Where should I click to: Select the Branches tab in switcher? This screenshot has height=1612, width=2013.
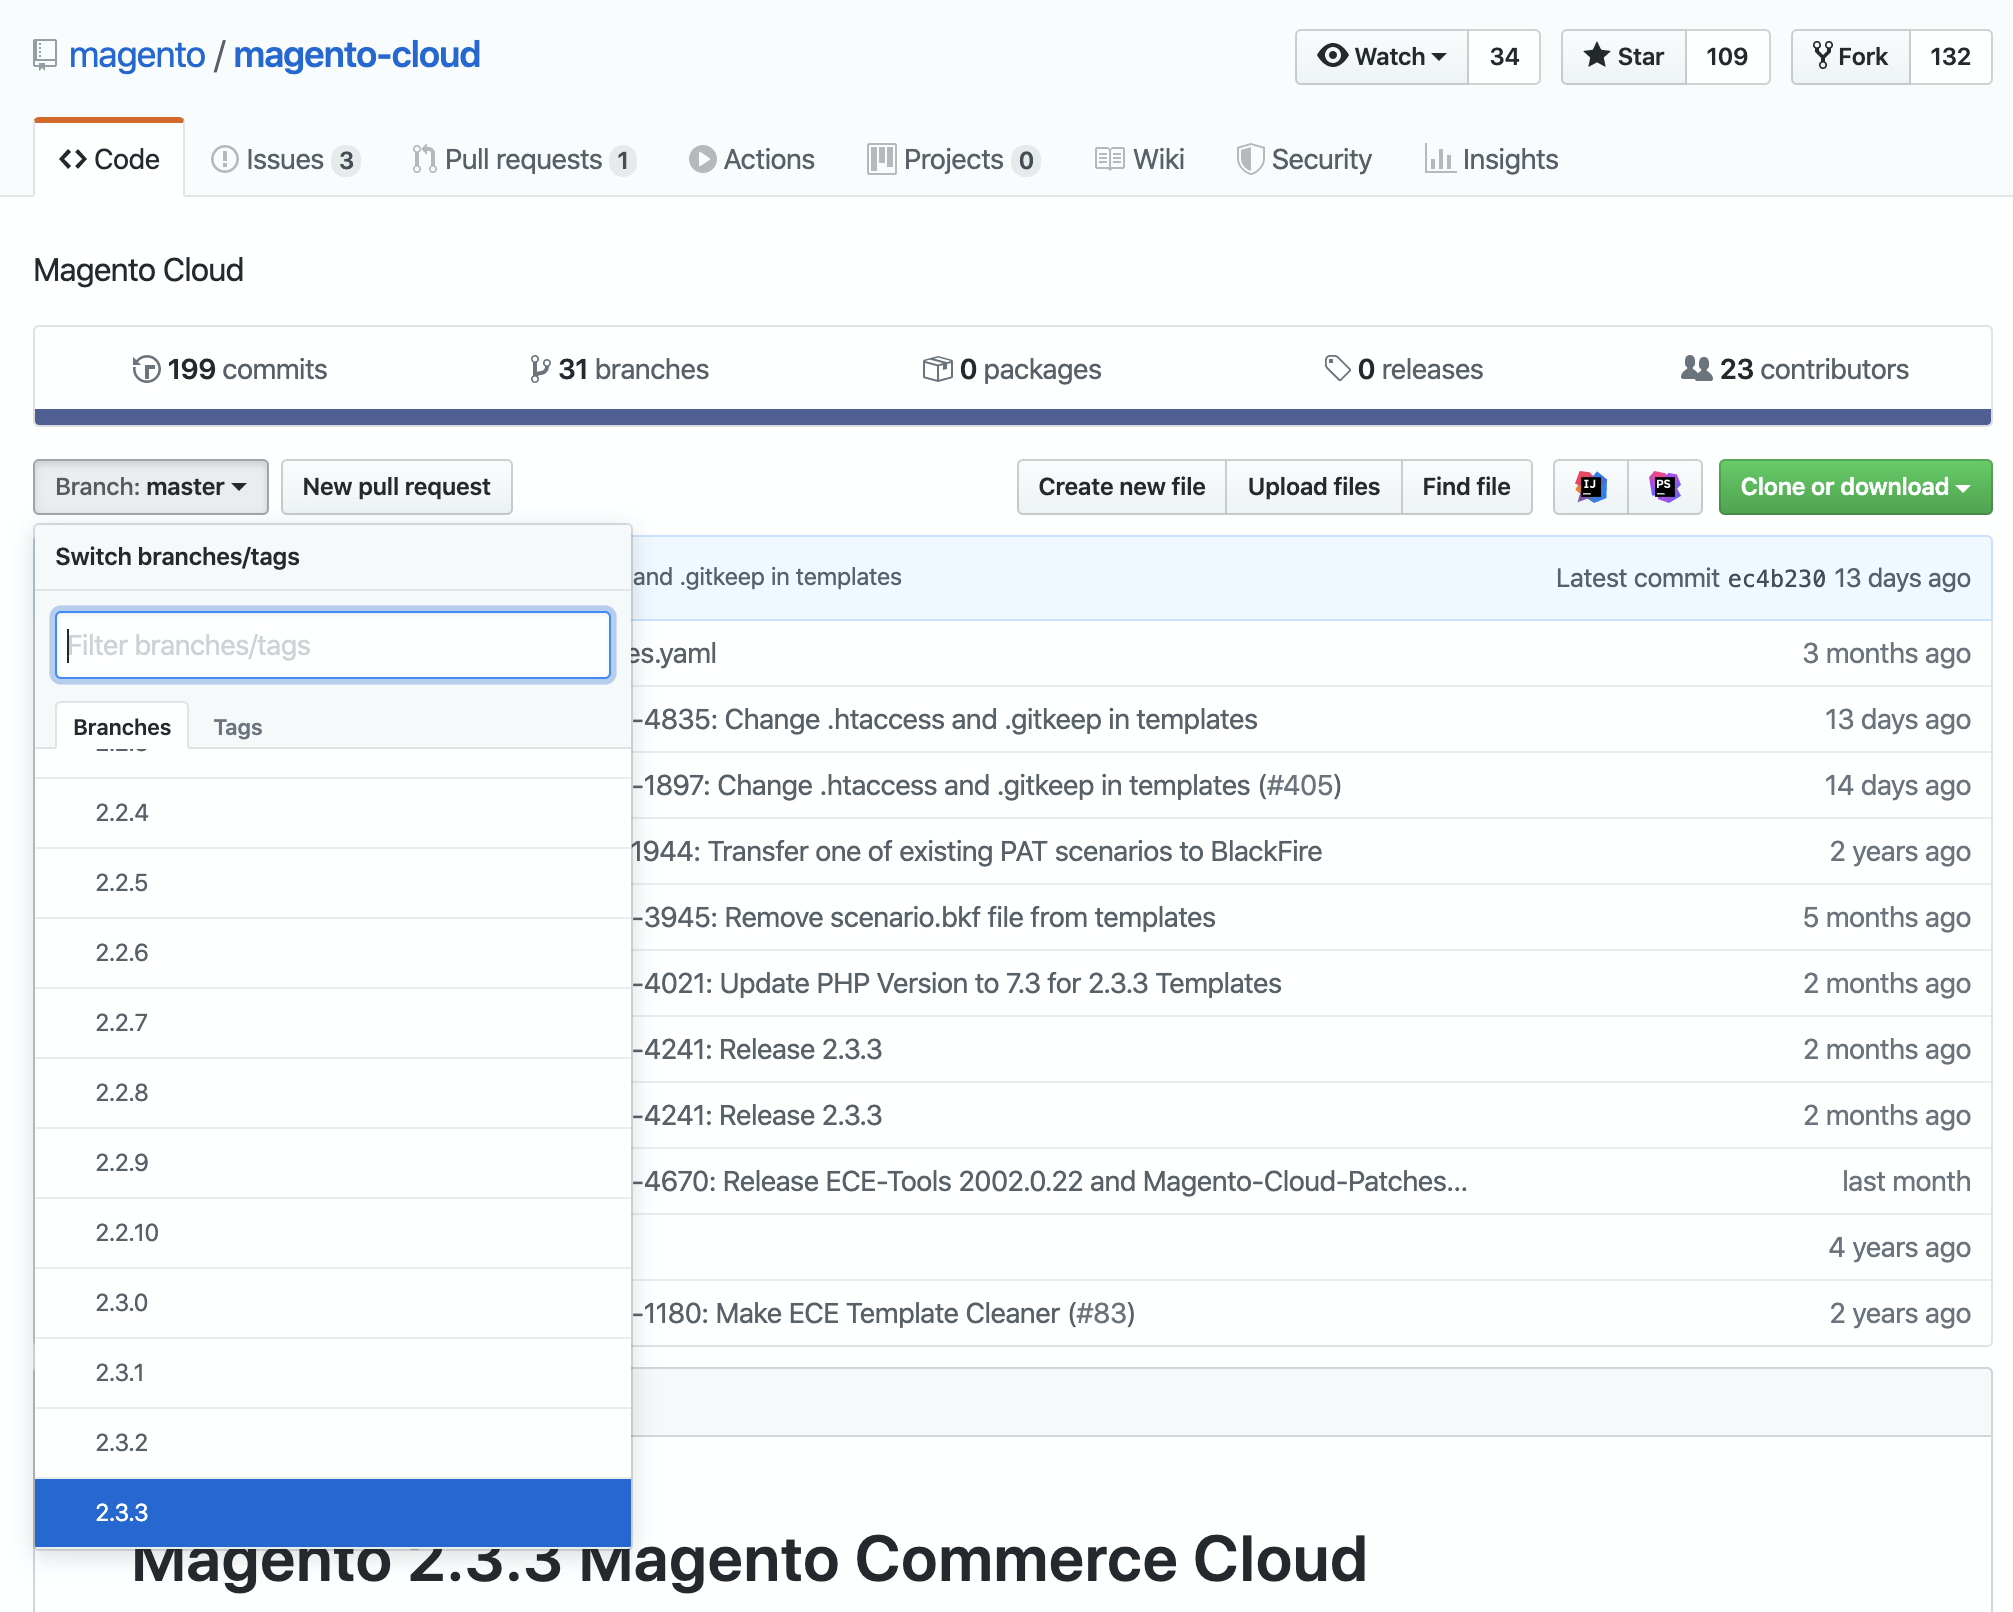click(x=122, y=724)
